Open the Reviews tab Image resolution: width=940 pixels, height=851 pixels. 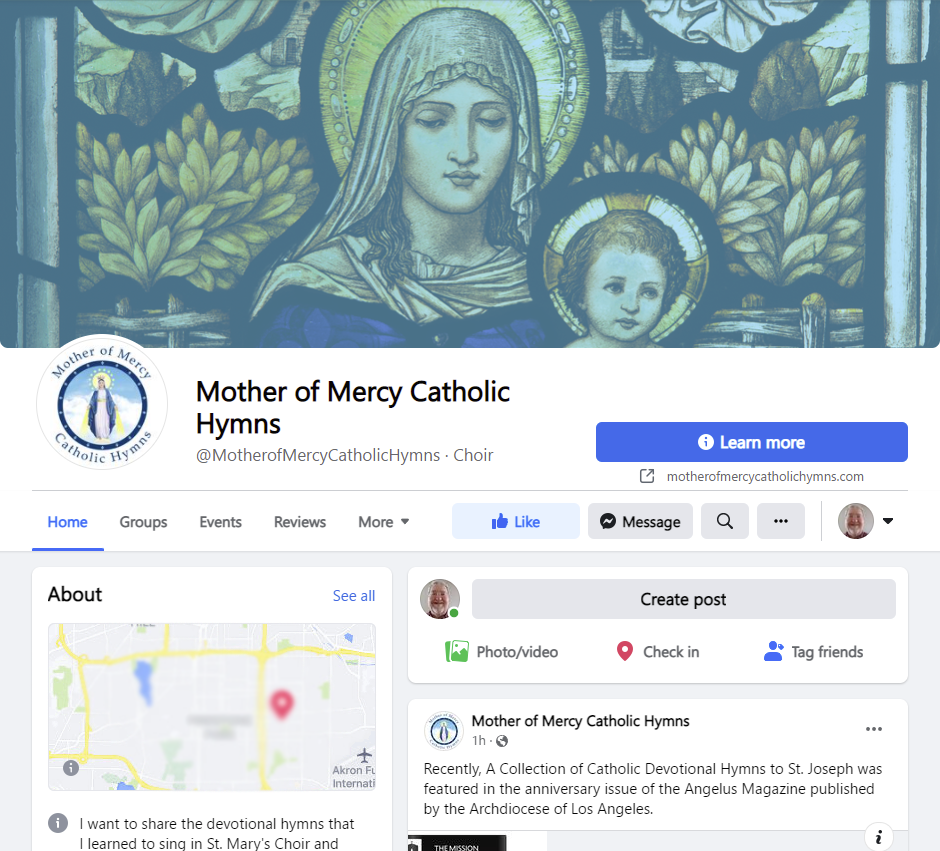pyautogui.click(x=300, y=522)
